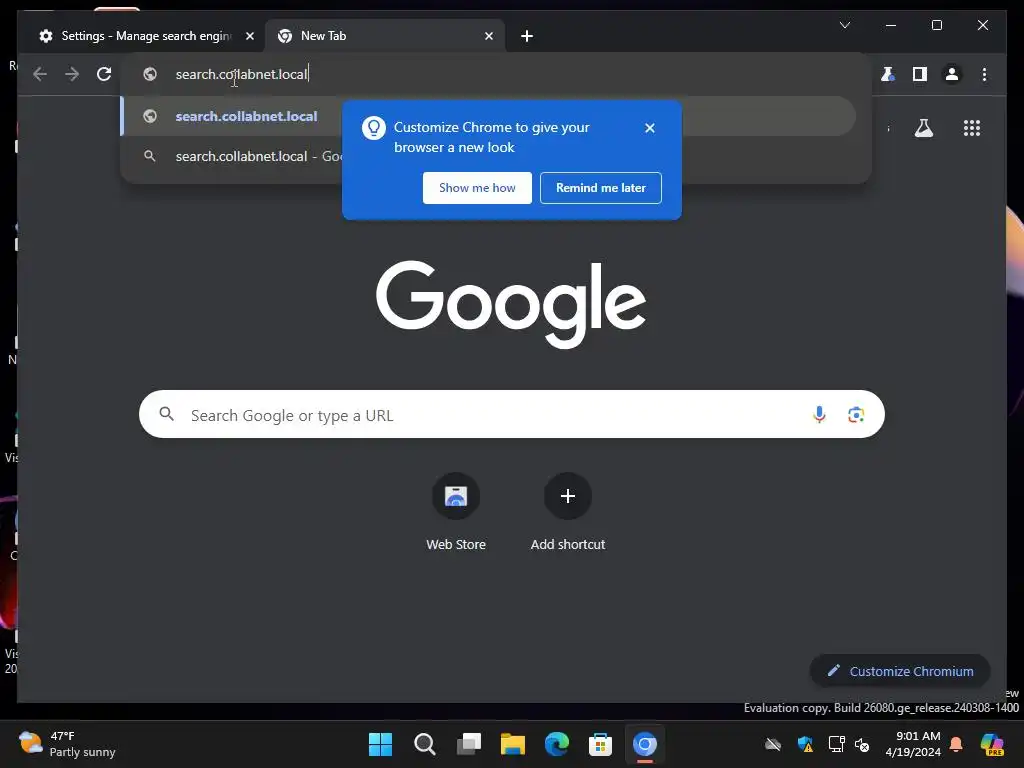Click the globe icon in the address bar
This screenshot has width=1024, height=768.
coord(150,74)
